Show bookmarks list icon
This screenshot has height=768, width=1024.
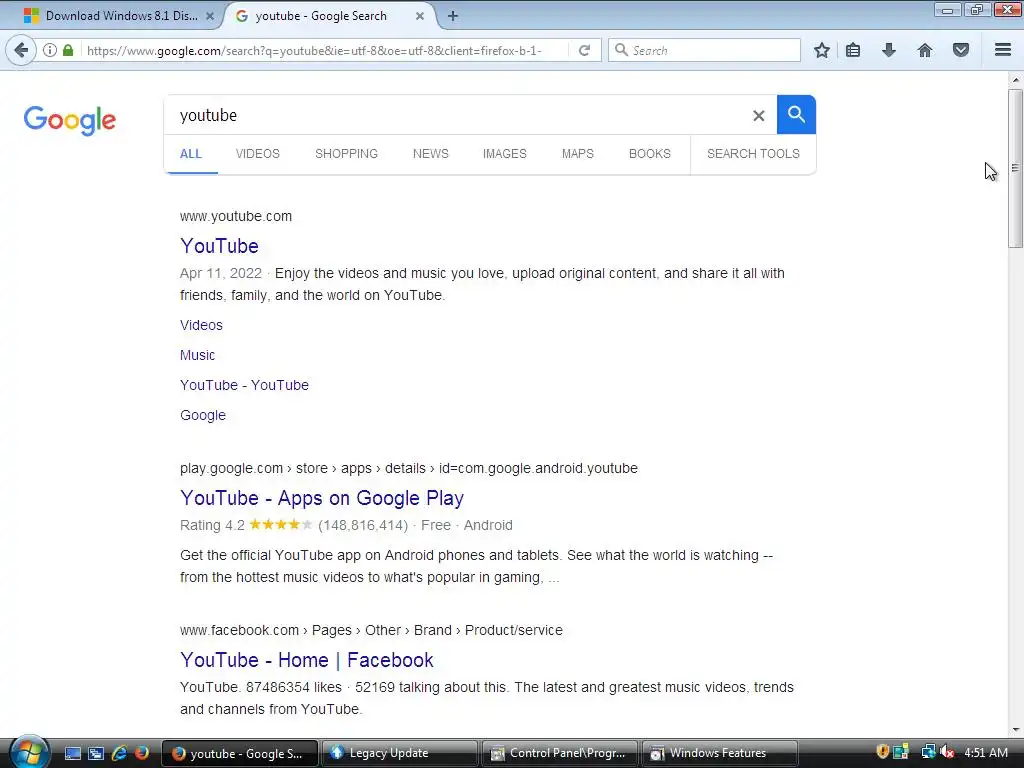tap(853, 50)
